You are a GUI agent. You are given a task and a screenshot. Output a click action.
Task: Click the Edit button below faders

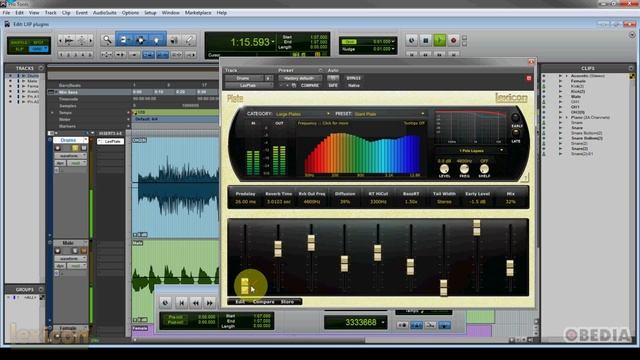click(240, 302)
